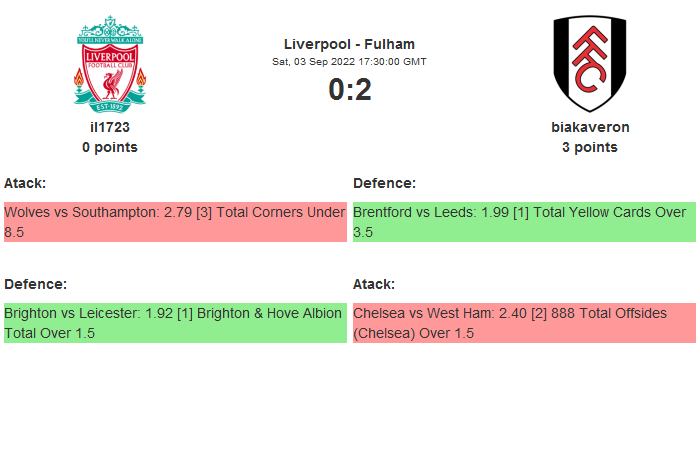Click the 0 points label under il1723

point(110,147)
